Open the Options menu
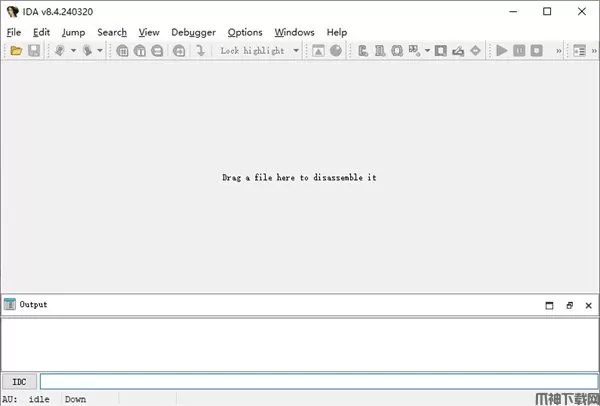 click(245, 32)
